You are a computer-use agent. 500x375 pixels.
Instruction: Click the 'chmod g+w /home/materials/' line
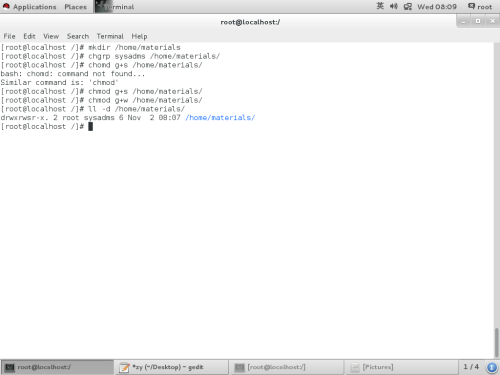tap(101, 100)
